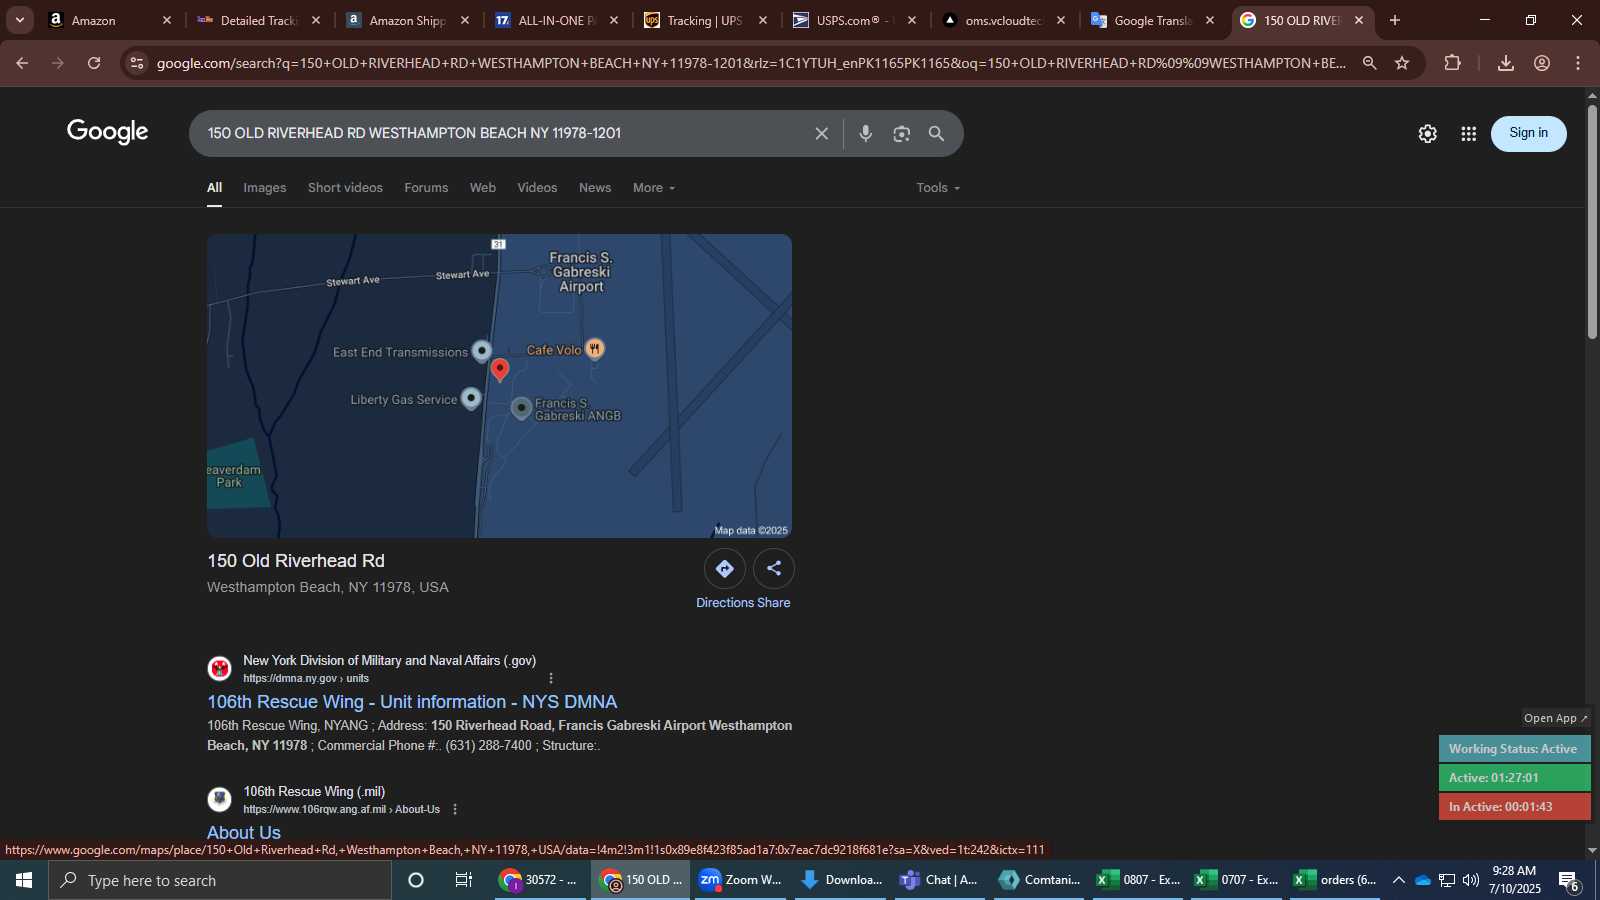Click the 150 Old Riverhead Rd heading

coord(296,561)
